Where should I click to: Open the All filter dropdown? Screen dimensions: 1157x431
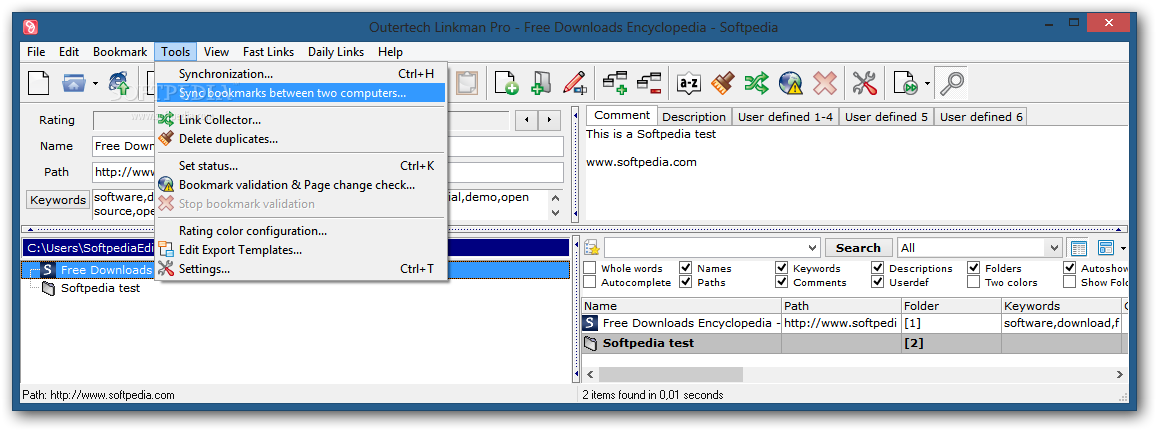tap(1053, 248)
